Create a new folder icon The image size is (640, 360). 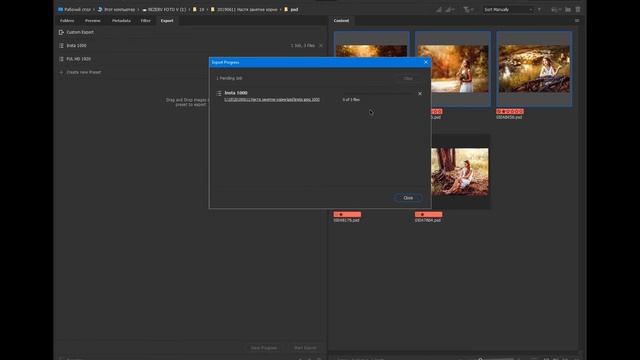[568, 9]
